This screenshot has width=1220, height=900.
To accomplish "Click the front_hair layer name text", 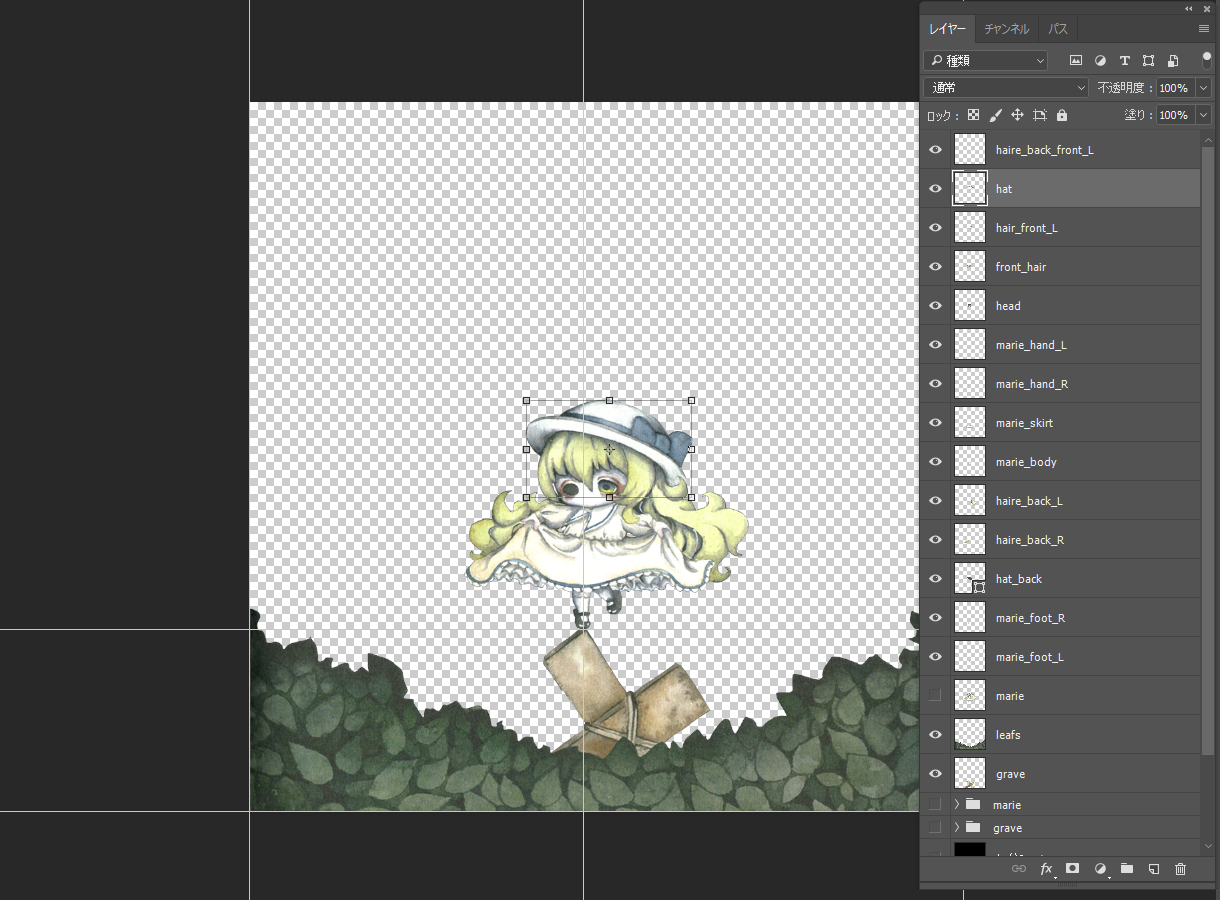I will (x=1021, y=267).
